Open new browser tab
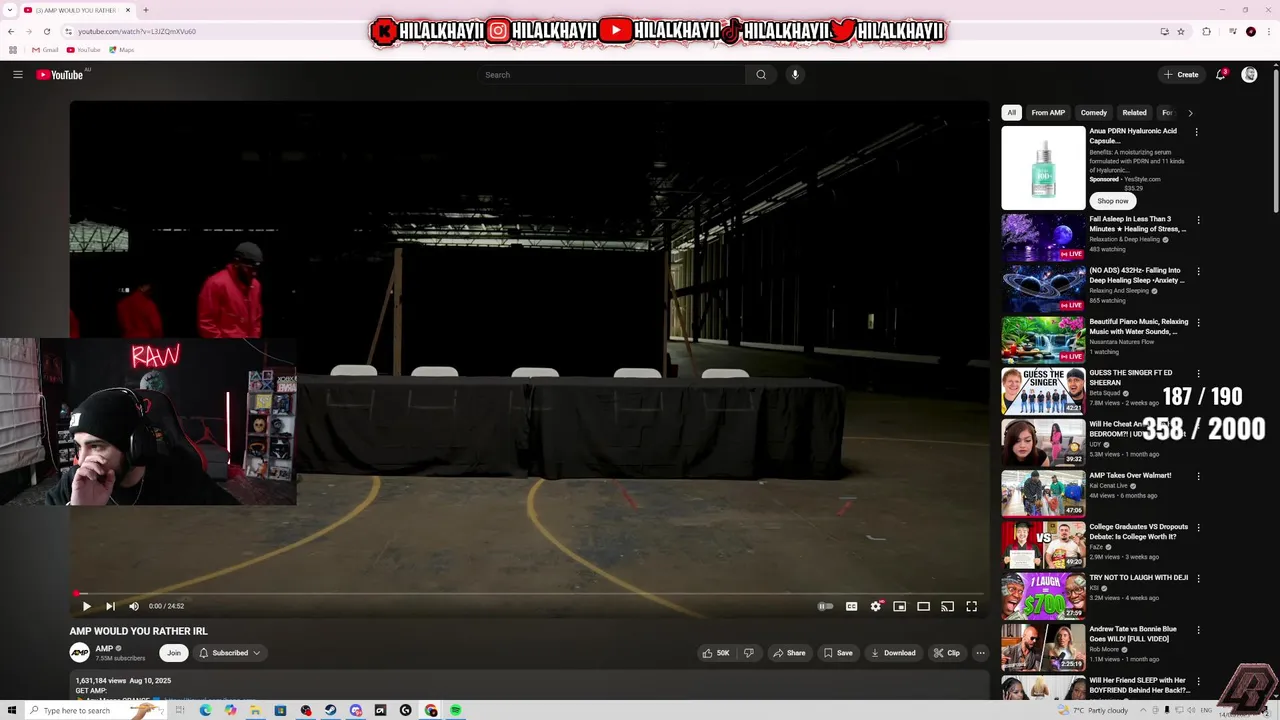The height and width of the screenshot is (720, 1280). click(x=146, y=10)
